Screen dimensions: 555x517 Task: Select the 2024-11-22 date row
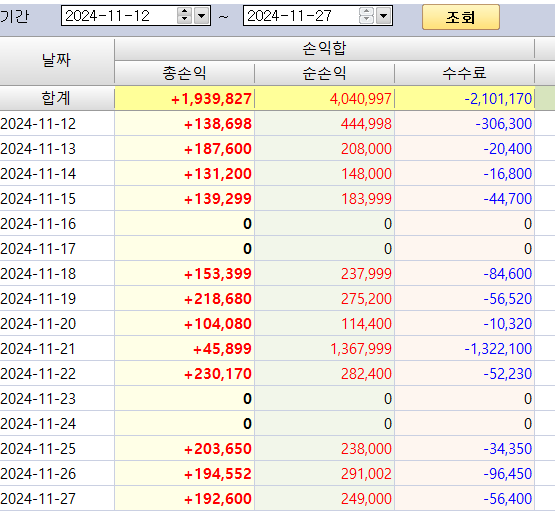click(57, 374)
